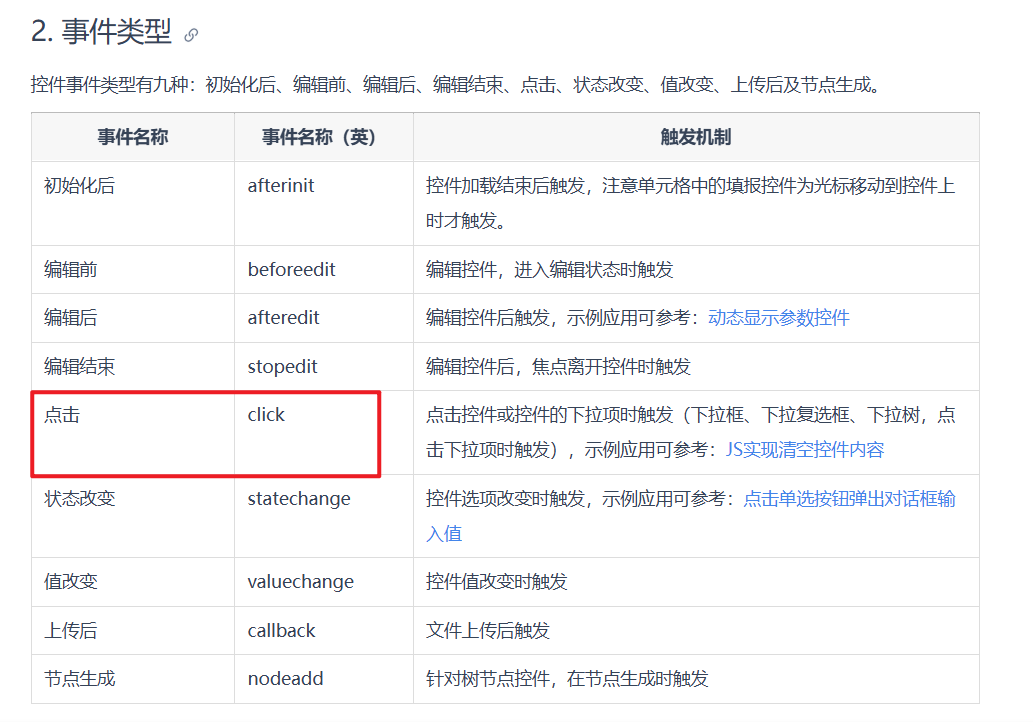This screenshot has height=722, width=1033.
Task: Select the 事件名称 column header
Action: pos(133,137)
